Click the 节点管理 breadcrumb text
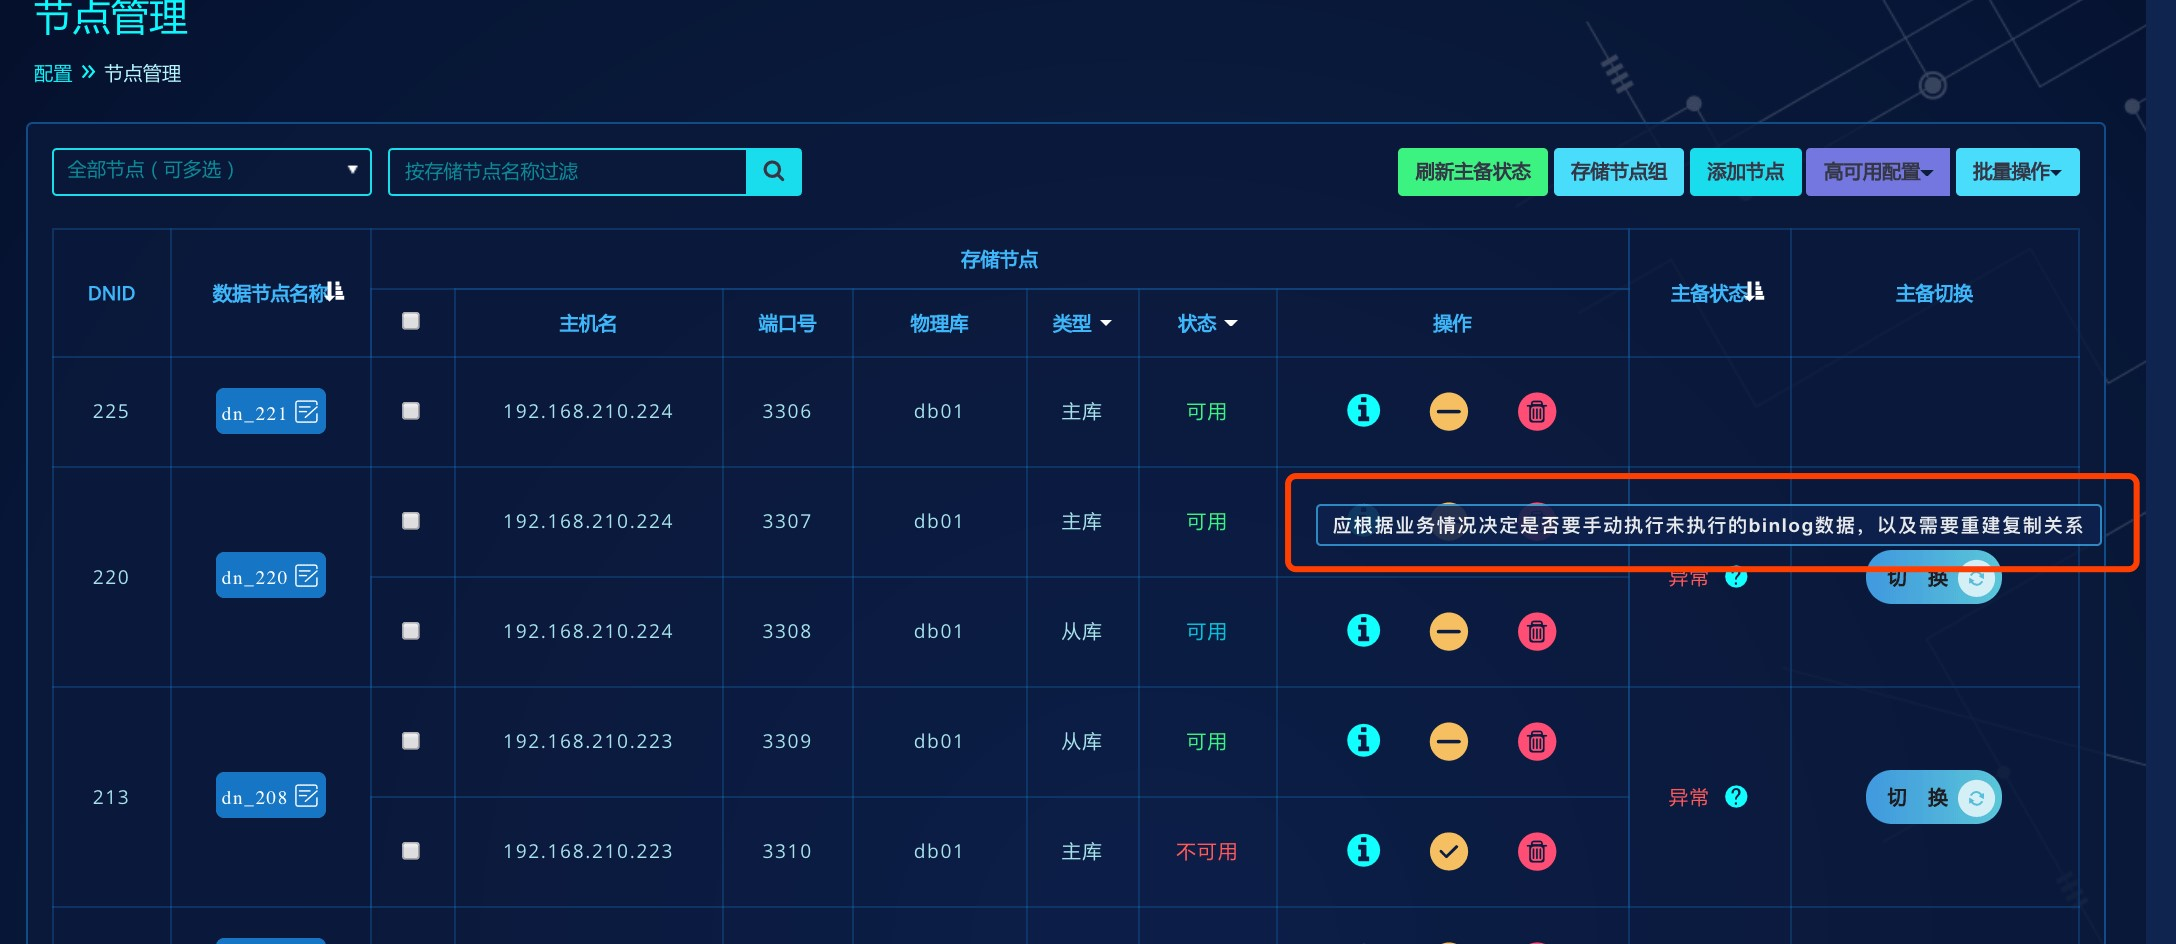Screen dimensions: 2176x944 [142, 73]
